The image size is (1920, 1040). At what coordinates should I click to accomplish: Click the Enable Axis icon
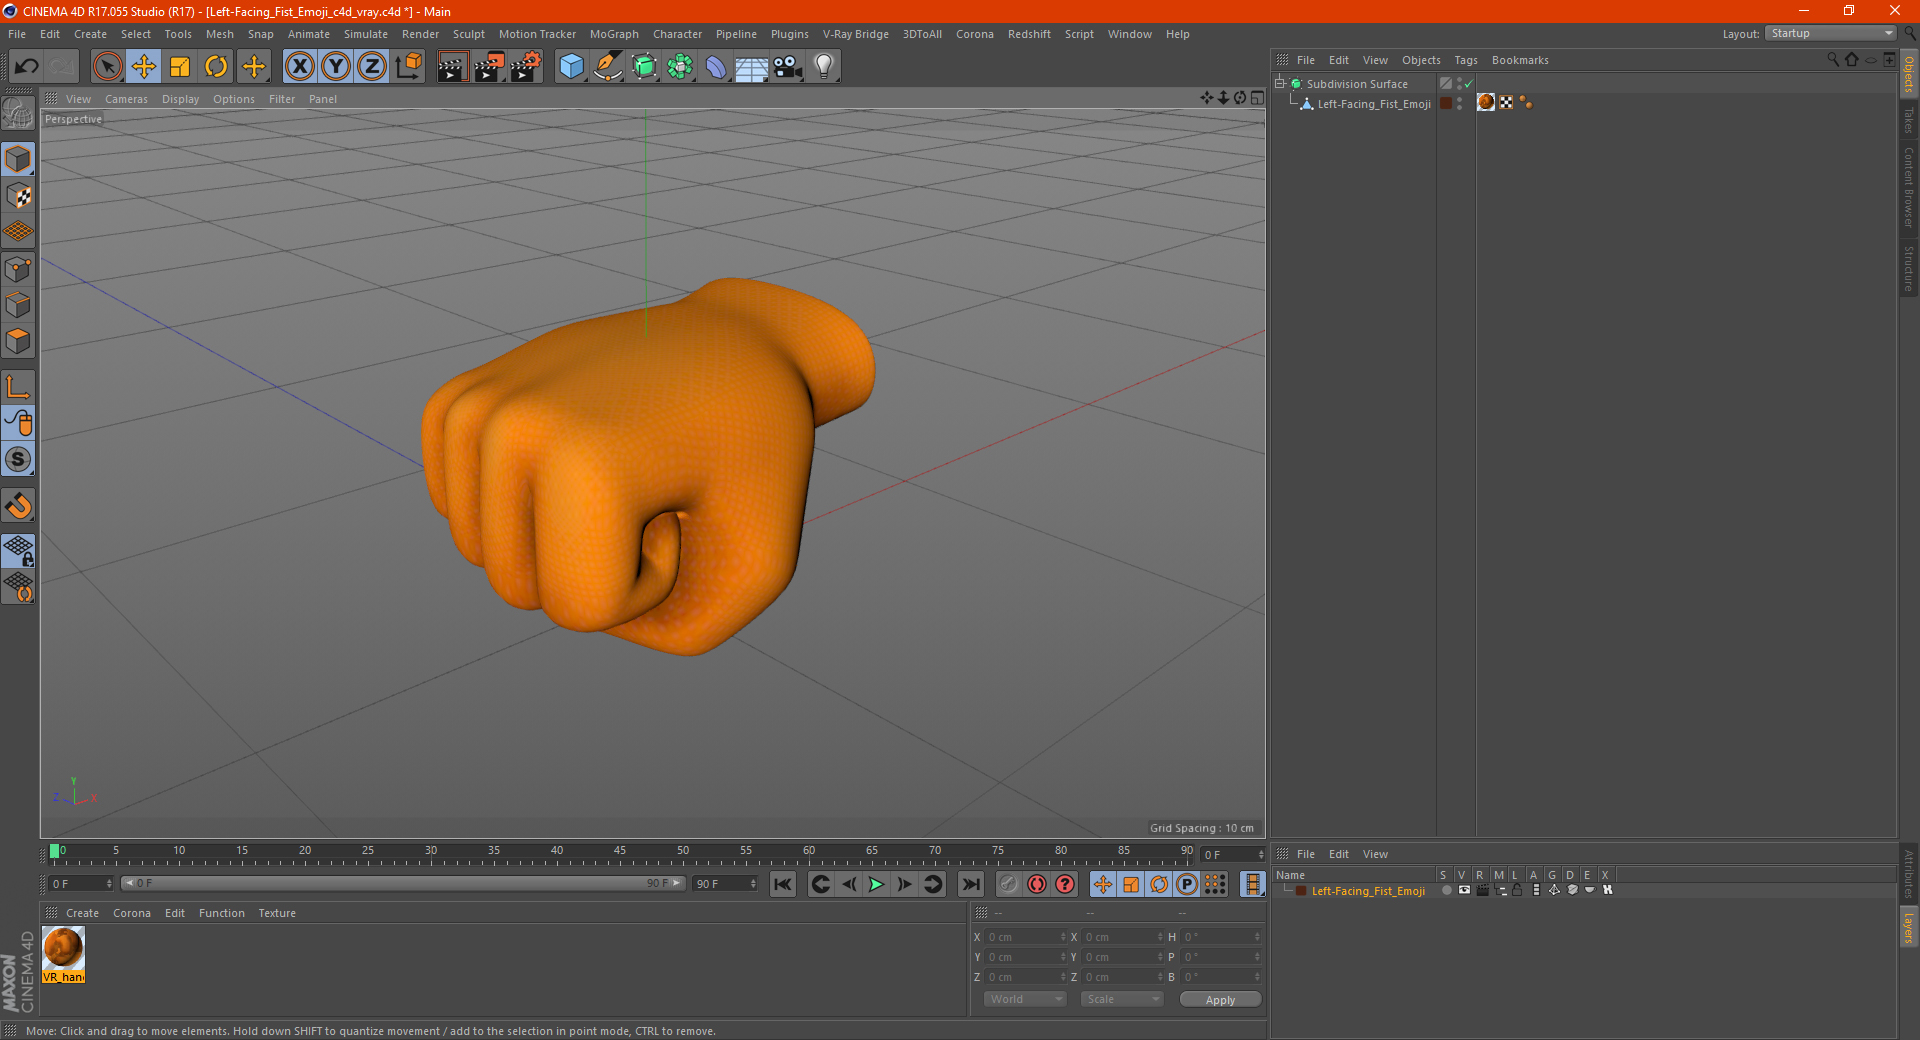coord(18,387)
